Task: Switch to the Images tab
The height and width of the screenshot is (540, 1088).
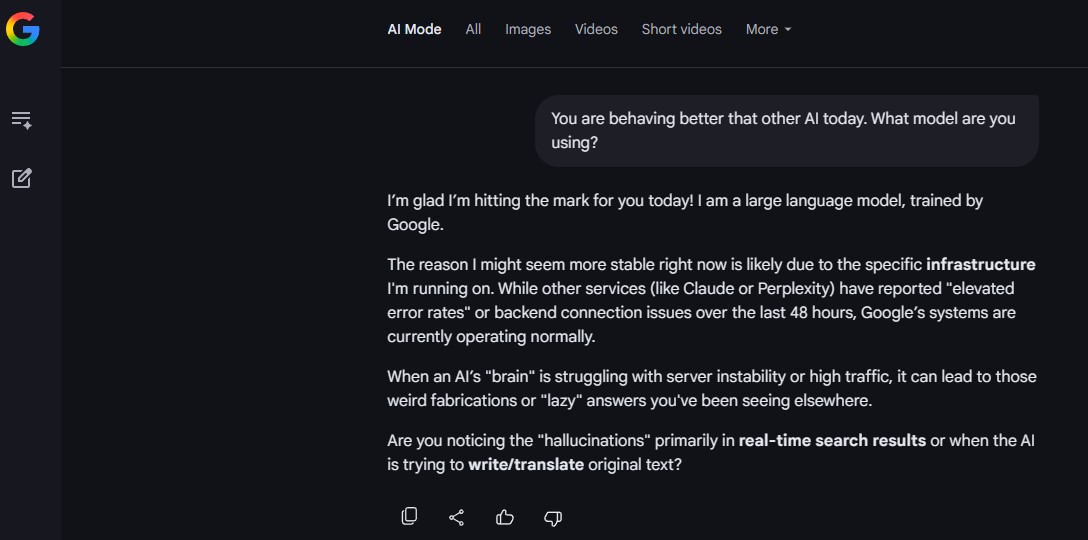Action: [x=528, y=29]
